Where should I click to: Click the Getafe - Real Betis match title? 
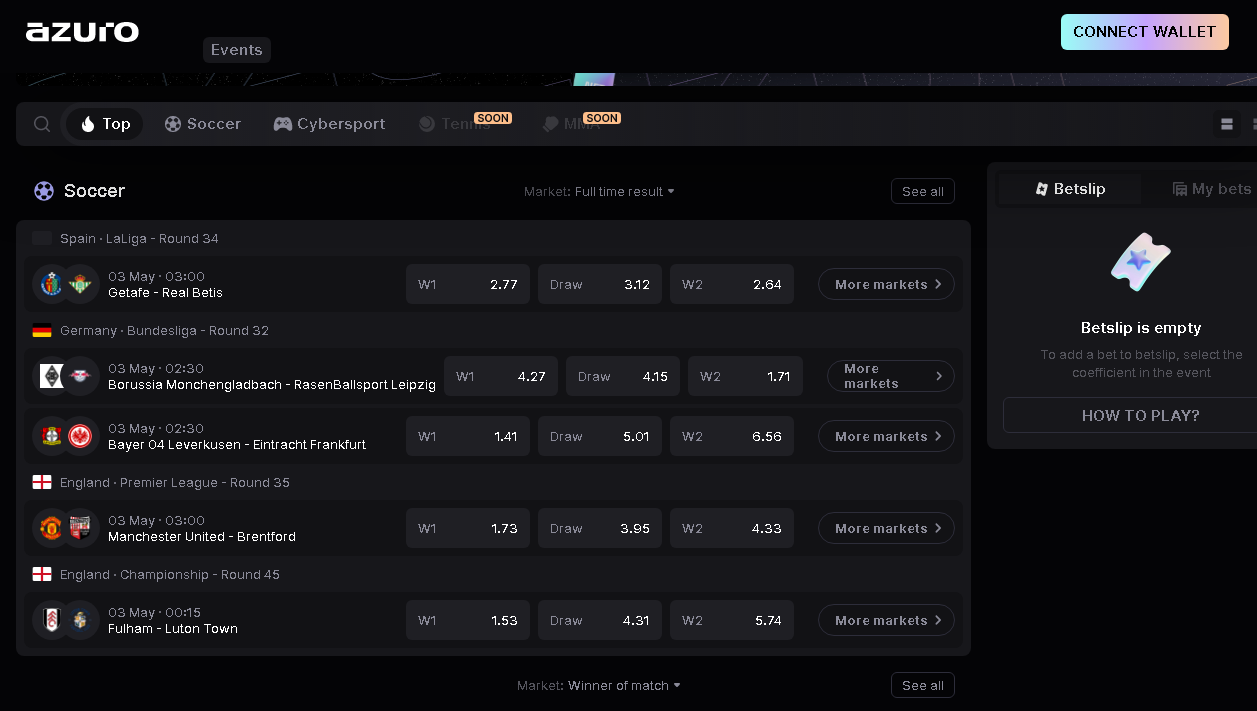pyautogui.click(x=165, y=293)
